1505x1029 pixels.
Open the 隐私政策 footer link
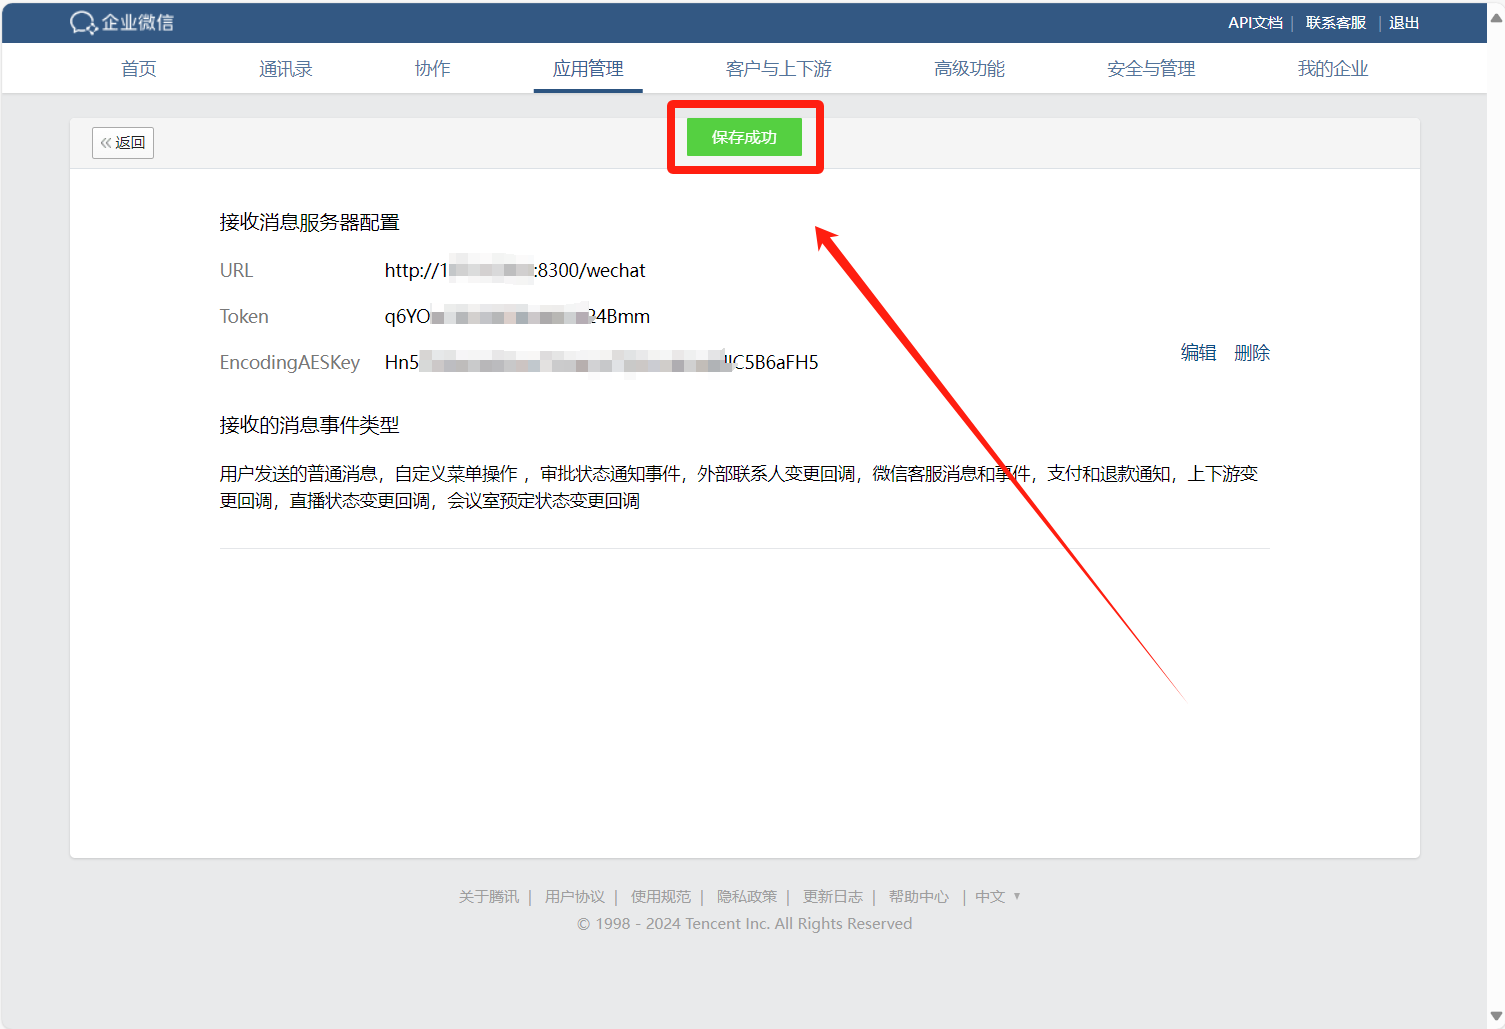[746, 897]
